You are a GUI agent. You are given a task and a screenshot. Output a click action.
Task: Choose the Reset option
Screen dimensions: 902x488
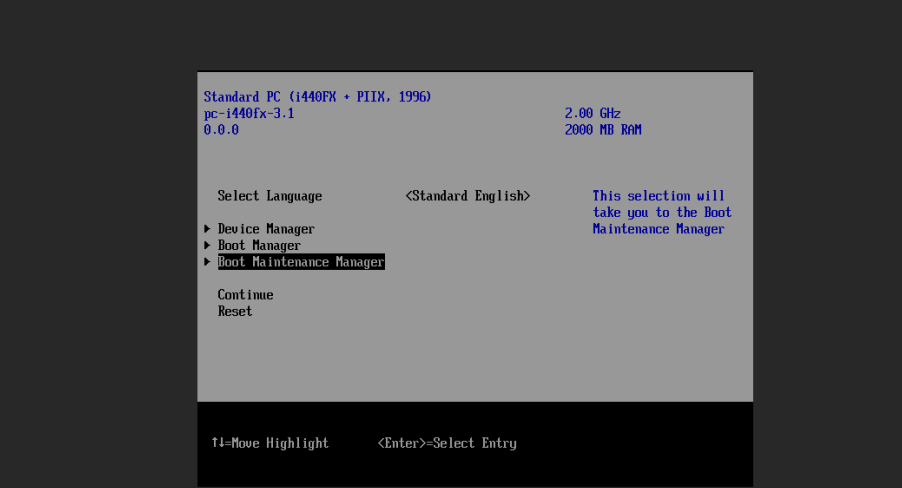[x=235, y=311]
